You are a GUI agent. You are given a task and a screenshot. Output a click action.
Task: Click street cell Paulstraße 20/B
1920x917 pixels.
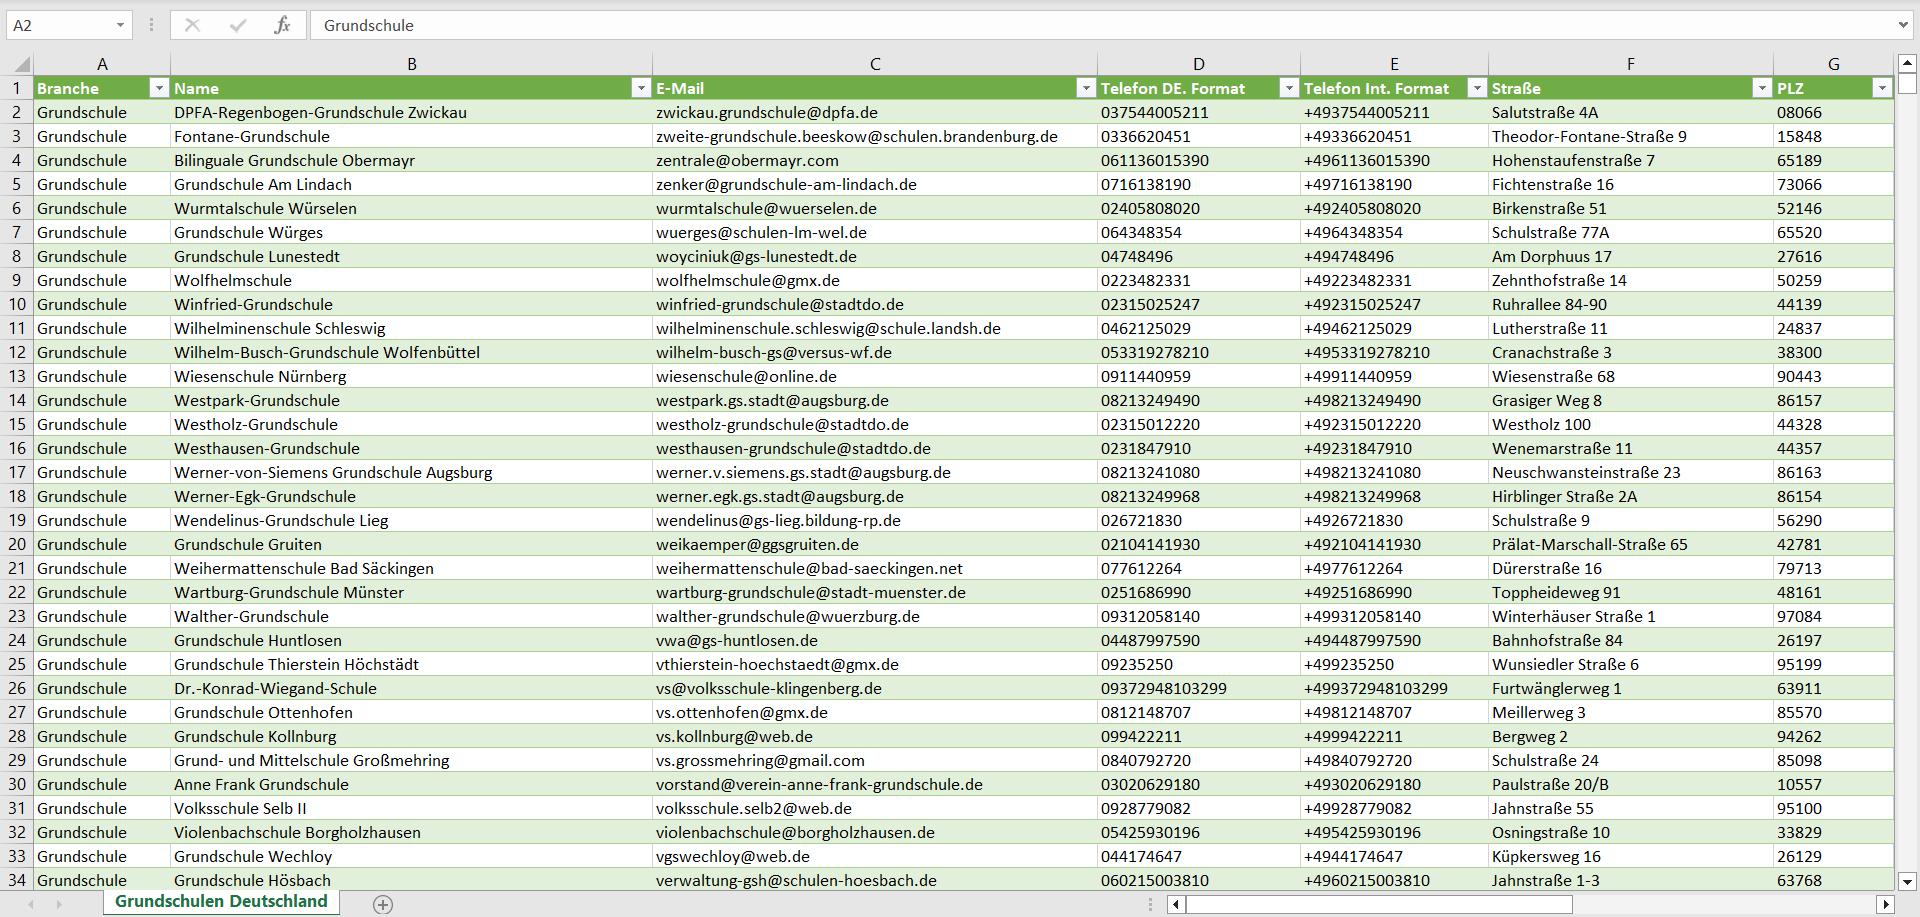tap(1631, 784)
